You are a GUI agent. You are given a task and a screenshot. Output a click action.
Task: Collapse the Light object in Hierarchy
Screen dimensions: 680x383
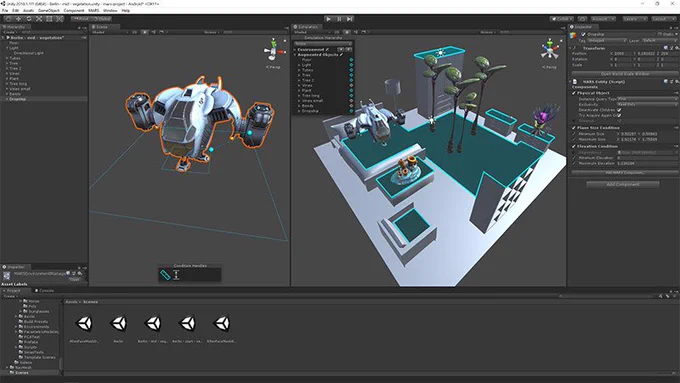pos(7,48)
